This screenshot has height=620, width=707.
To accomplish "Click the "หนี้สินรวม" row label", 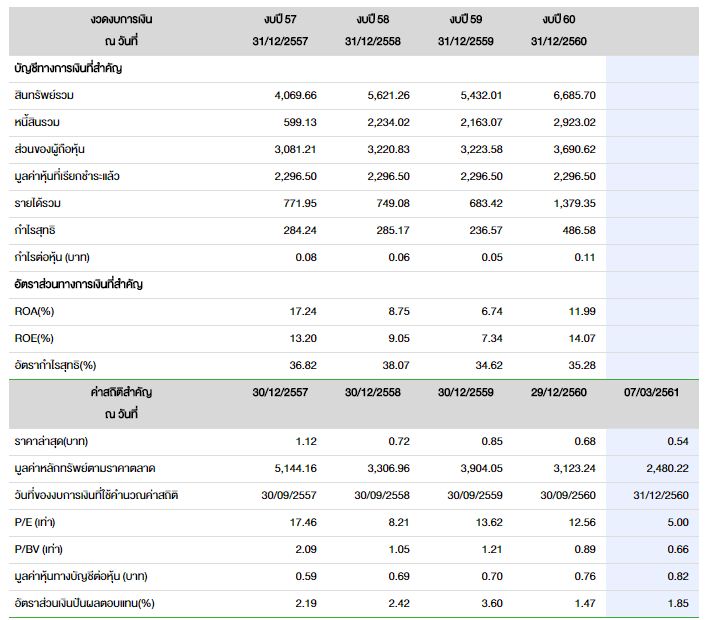I will point(39,122).
